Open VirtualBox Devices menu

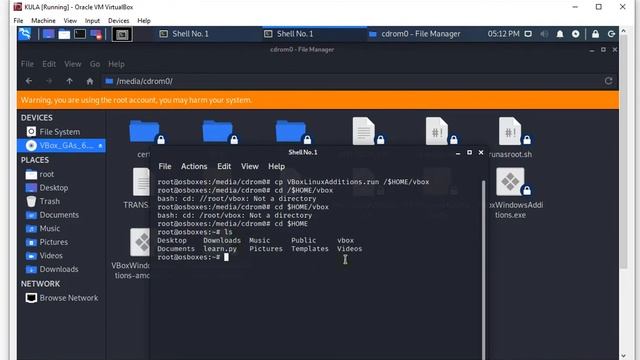click(x=118, y=20)
